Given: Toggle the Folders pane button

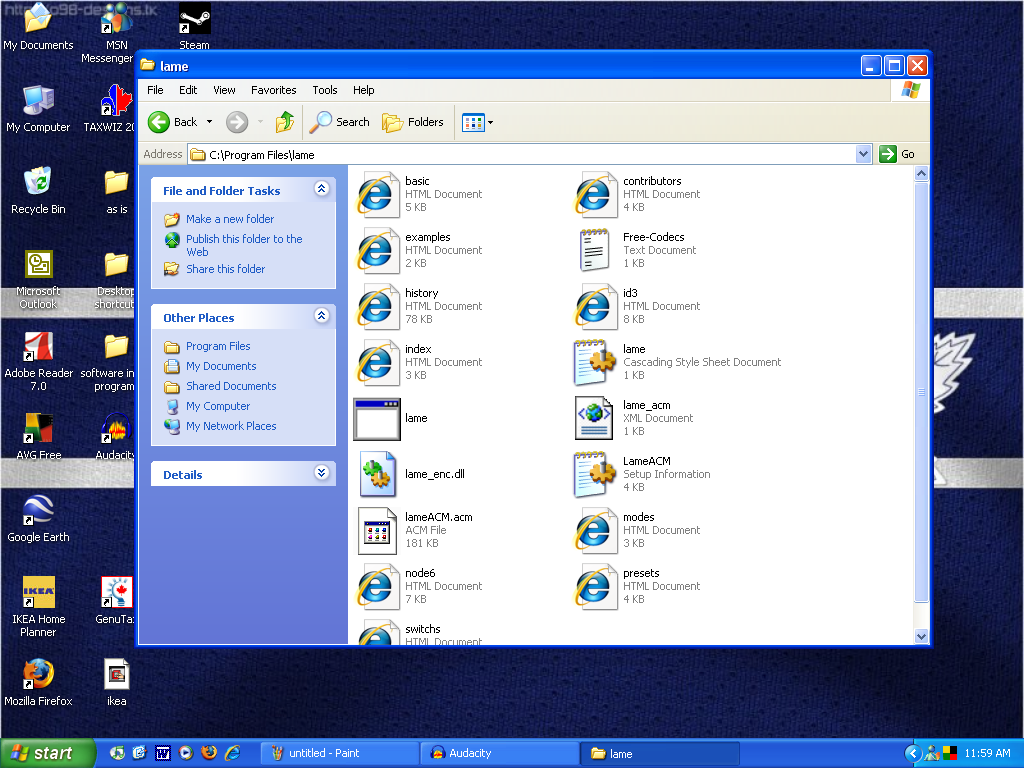Looking at the screenshot, I should pyautogui.click(x=413, y=122).
